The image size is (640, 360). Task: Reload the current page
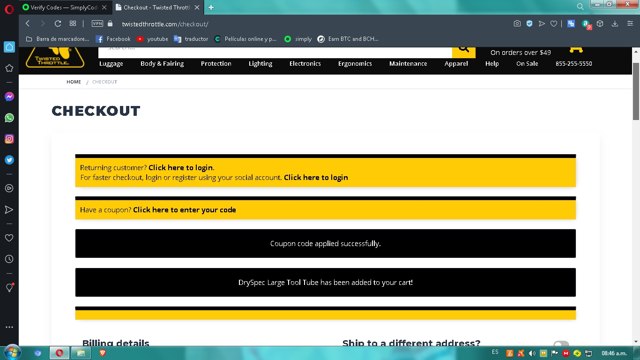[58, 24]
